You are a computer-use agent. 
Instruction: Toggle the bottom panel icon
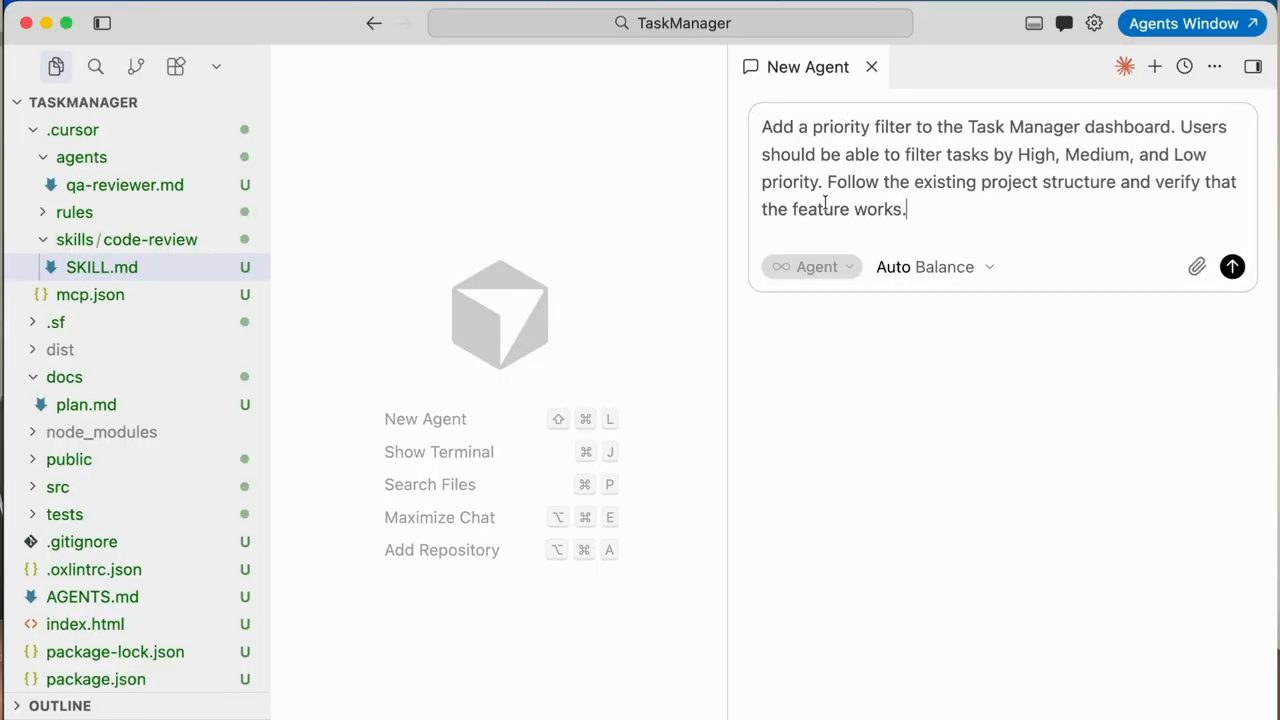(1034, 23)
